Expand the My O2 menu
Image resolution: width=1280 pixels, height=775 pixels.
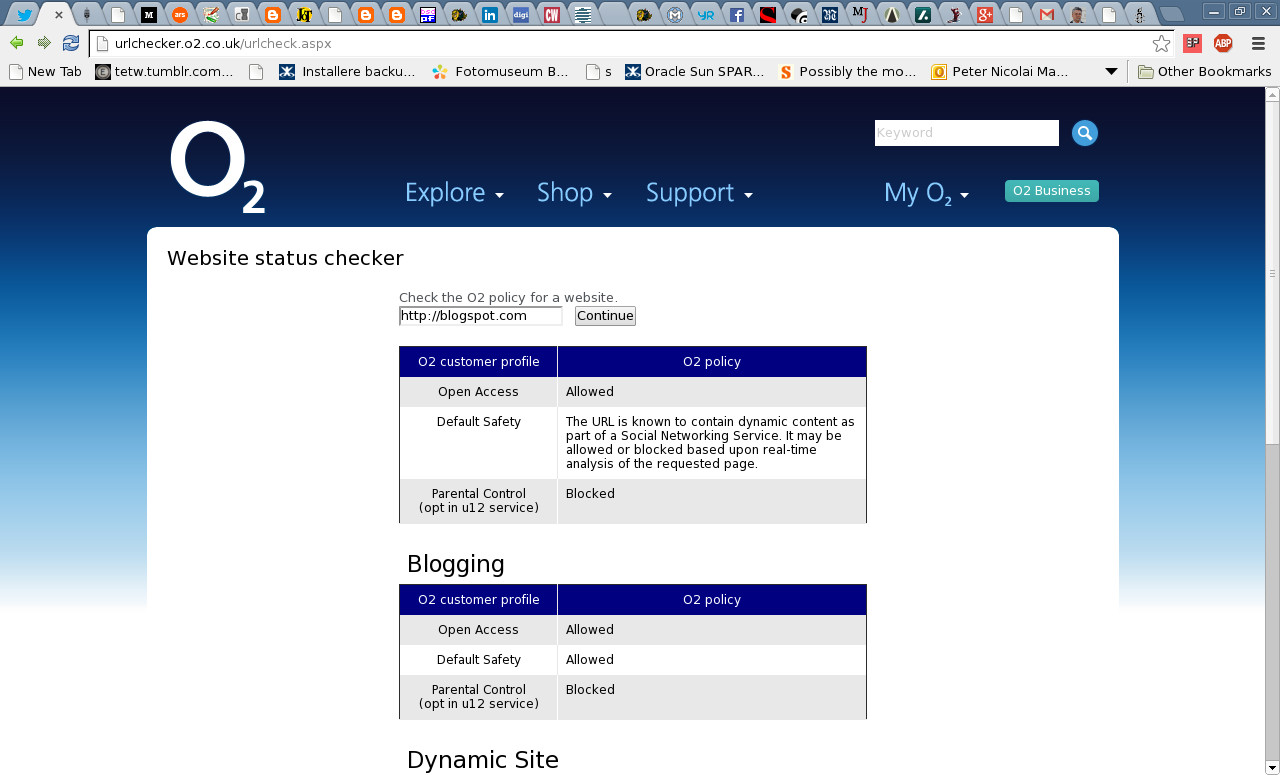(x=926, y=193)
